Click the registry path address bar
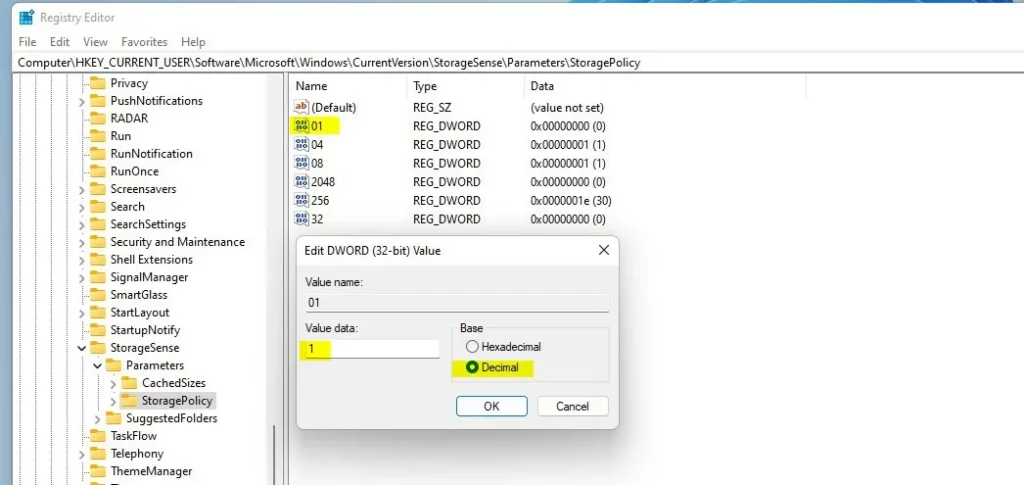The width and height of the screenshot is (1024, 485). pyautogui.click(x=517, y=63)
